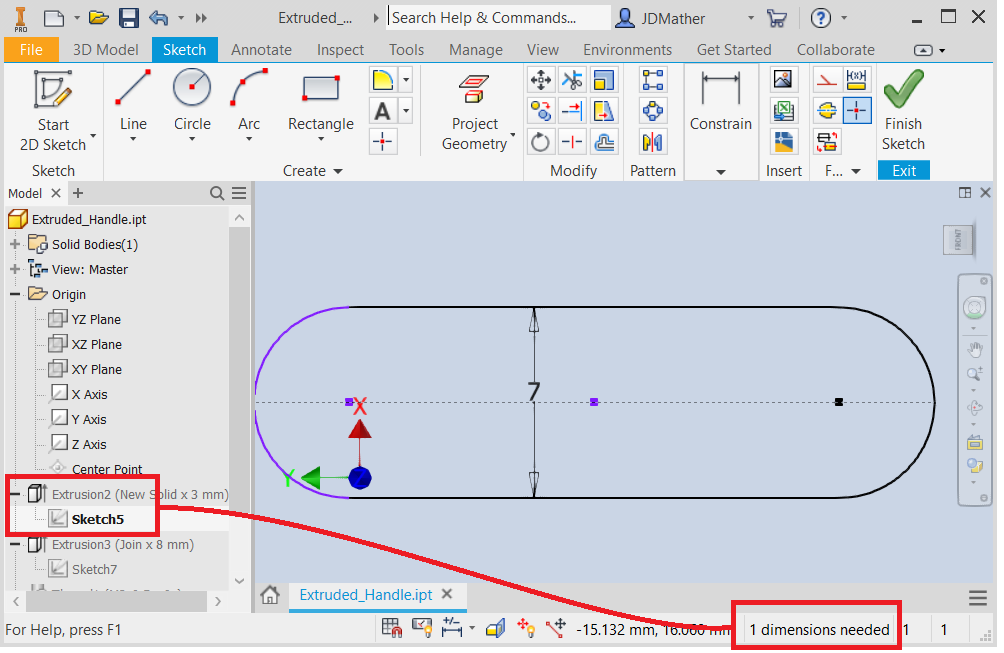The image size is (1004, 653).
Task: Click Show Format icon in Format panel
Action: tap(827, 141)
